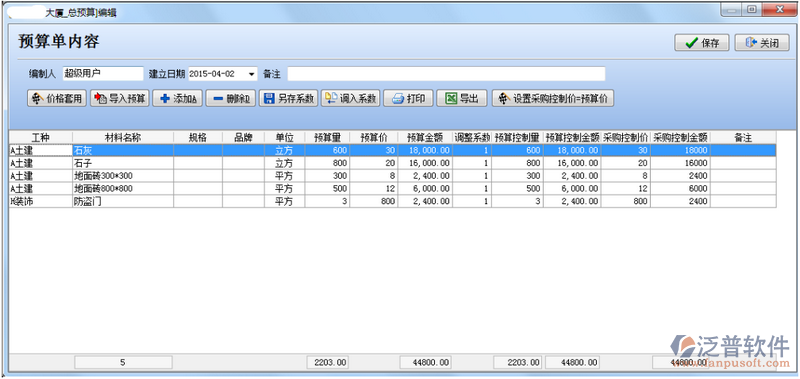
Task: Add a row using 添加 button
Action: point(178,98)
